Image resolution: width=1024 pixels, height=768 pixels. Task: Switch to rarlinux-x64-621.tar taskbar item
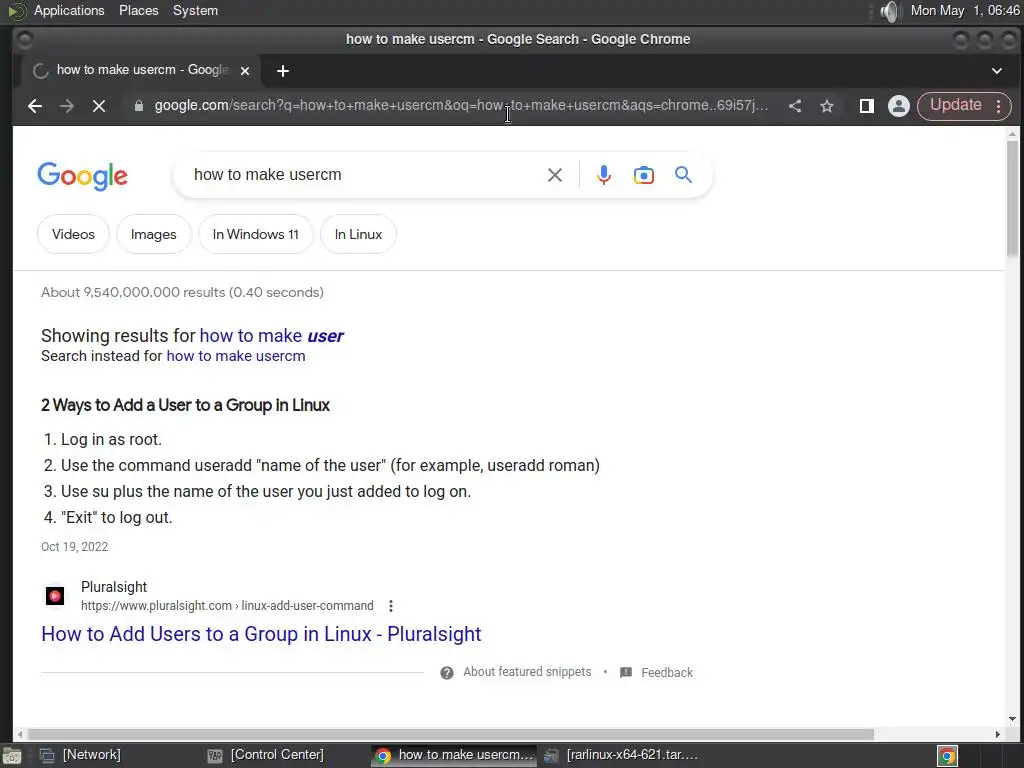click(620, 755)
